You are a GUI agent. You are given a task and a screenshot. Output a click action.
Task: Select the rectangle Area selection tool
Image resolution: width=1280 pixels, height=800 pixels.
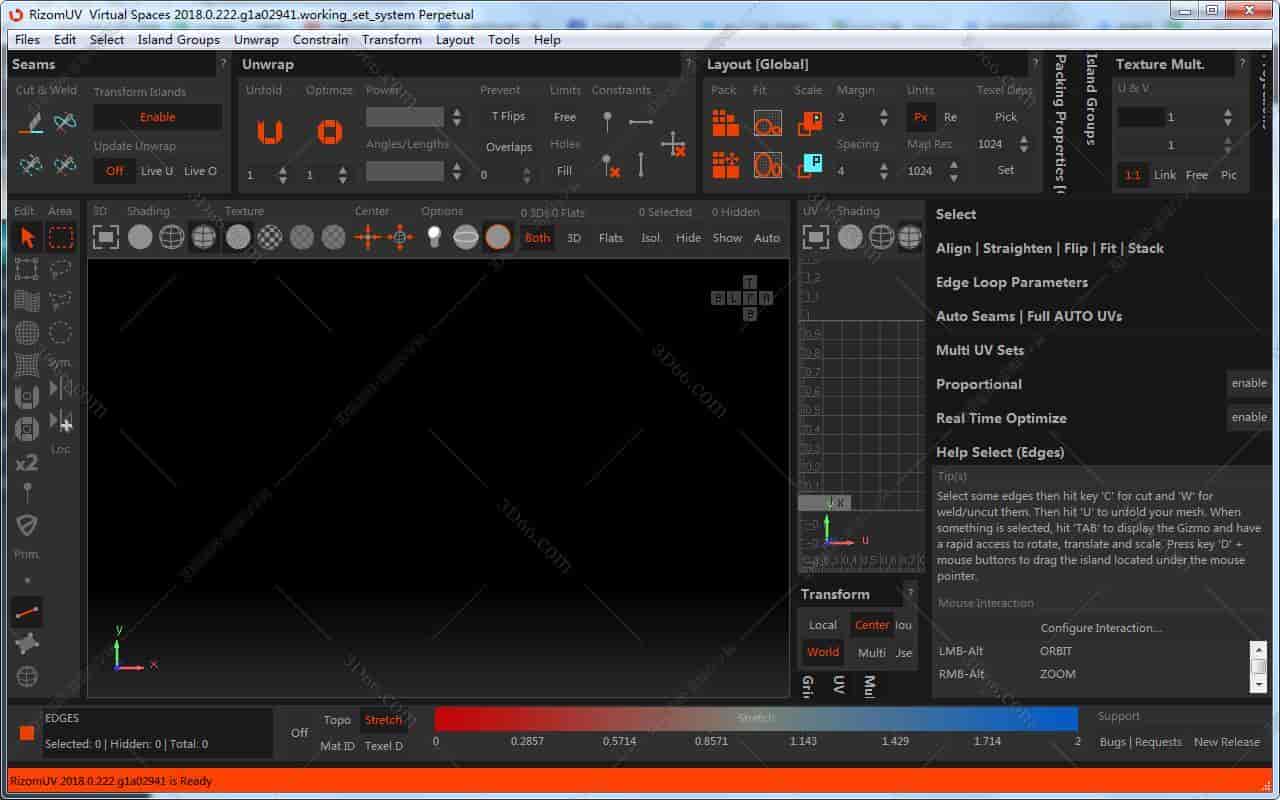pos(61,237)
